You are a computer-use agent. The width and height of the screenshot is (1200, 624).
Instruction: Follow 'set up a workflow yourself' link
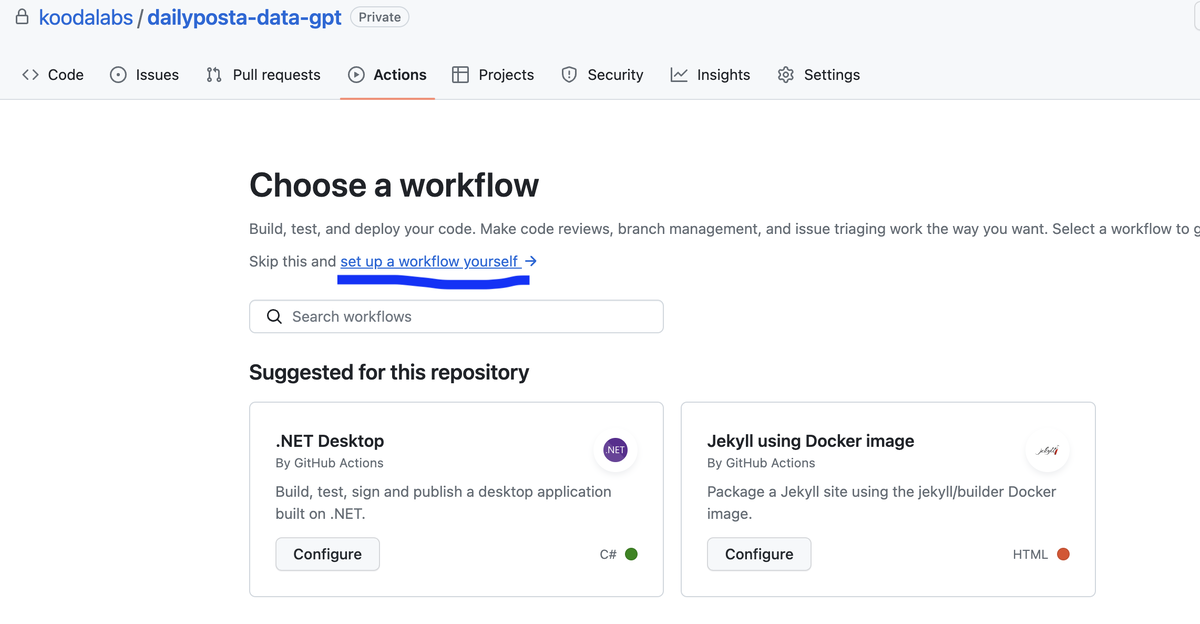439,261
